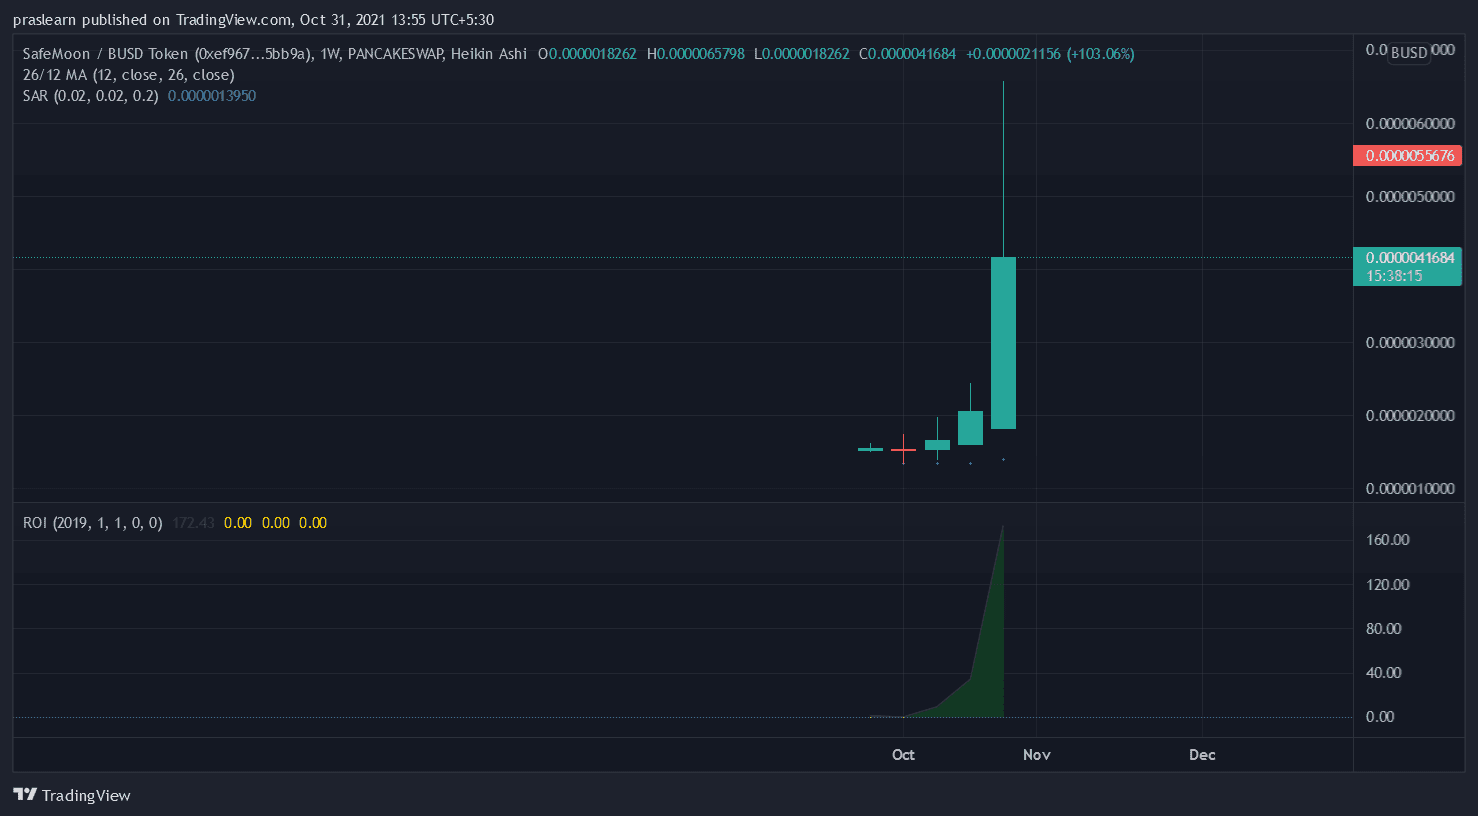Select the BUSD currency label on price axis
This screenshot has height=816, width=1478.
click(x=1409, y=52)
